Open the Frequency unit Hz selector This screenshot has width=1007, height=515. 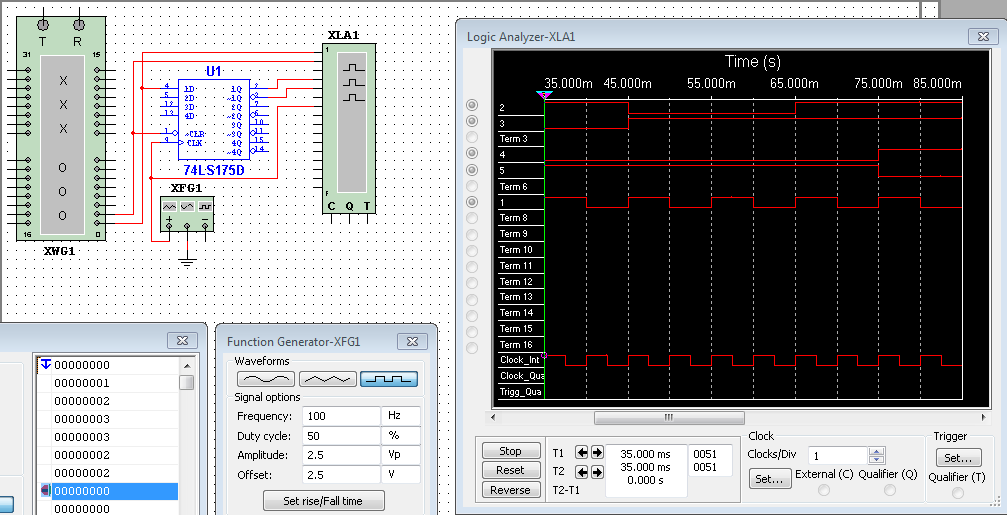(402, 416)
